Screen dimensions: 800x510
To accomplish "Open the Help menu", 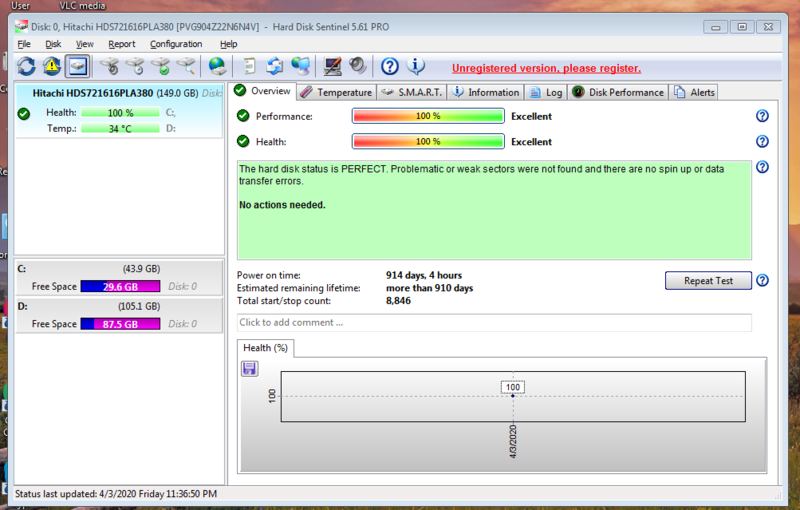I will (x=229, y=44).
